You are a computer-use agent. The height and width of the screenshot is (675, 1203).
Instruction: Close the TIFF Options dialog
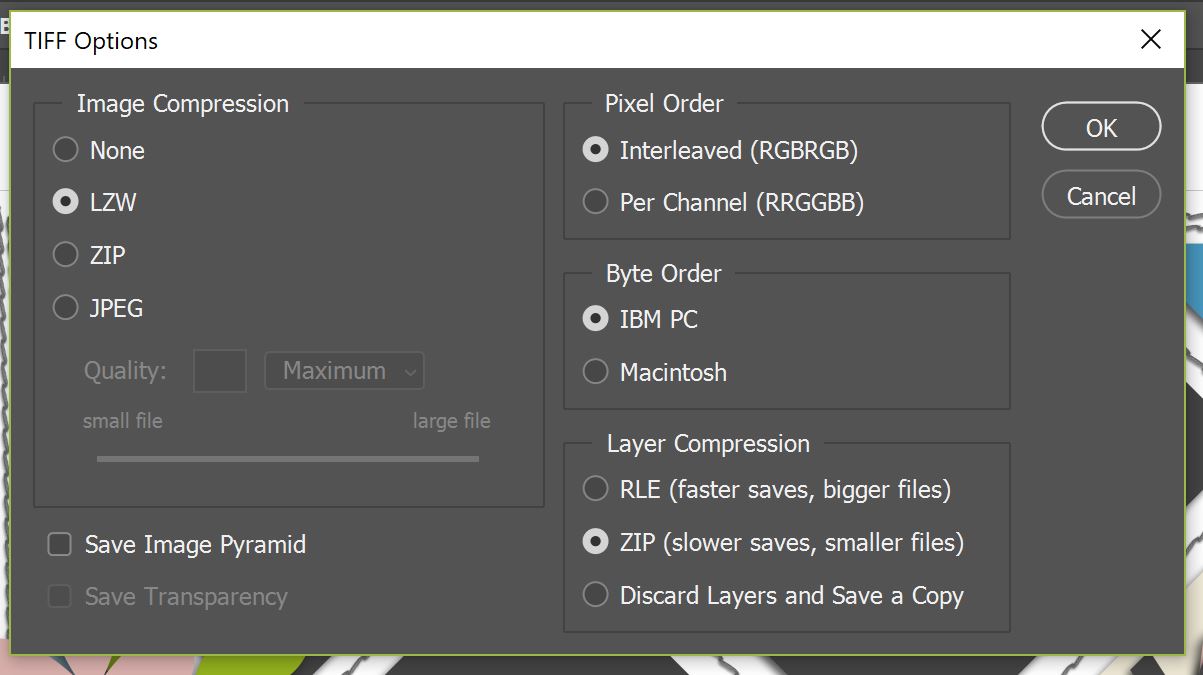[1151, 40]
